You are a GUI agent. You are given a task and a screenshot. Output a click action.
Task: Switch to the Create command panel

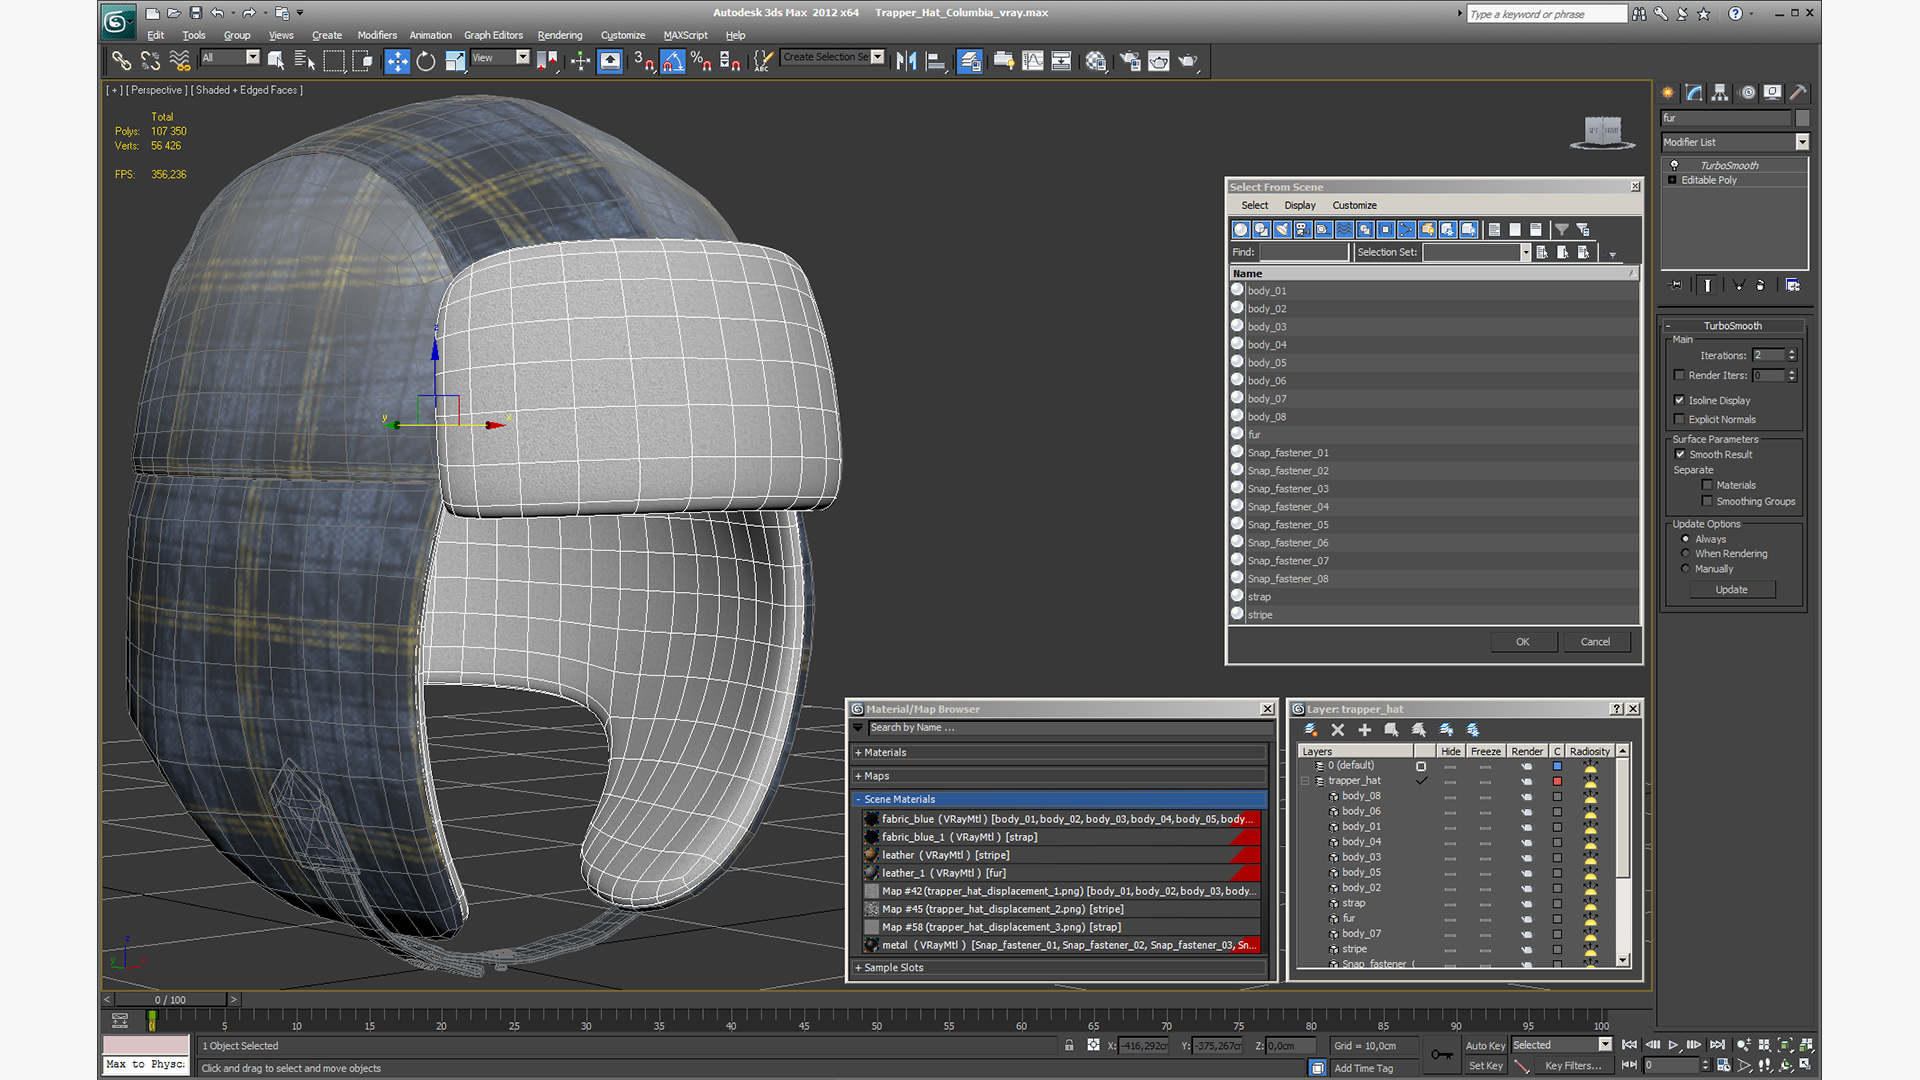pos(1668,92)
